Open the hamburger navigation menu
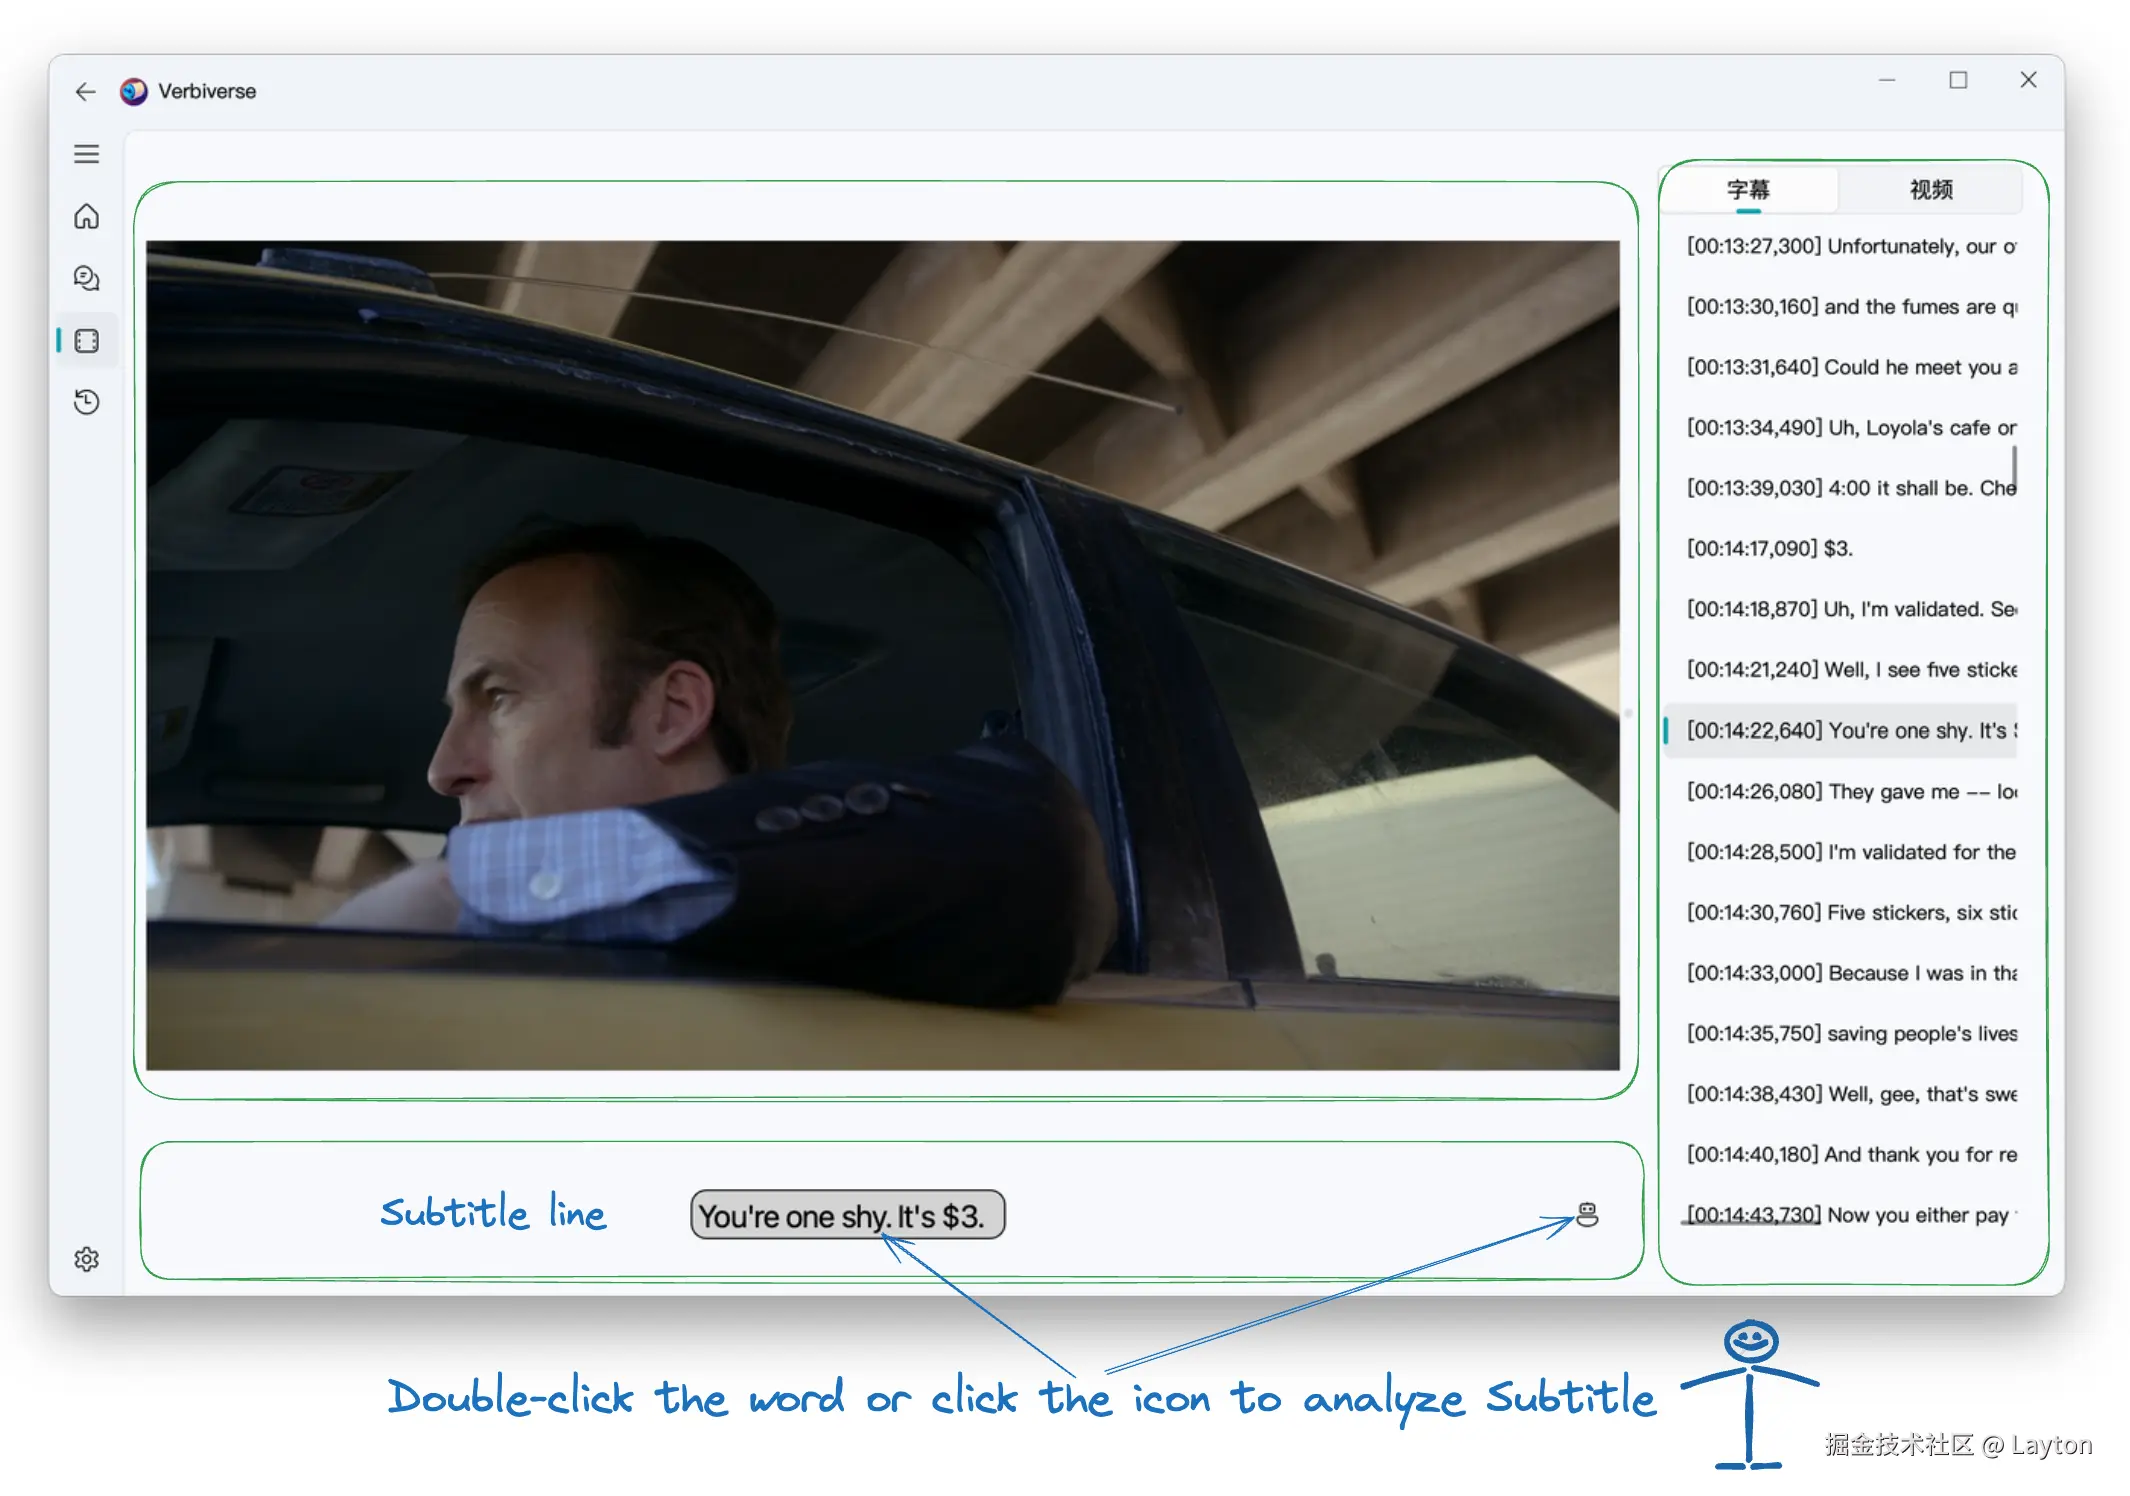 86,153
